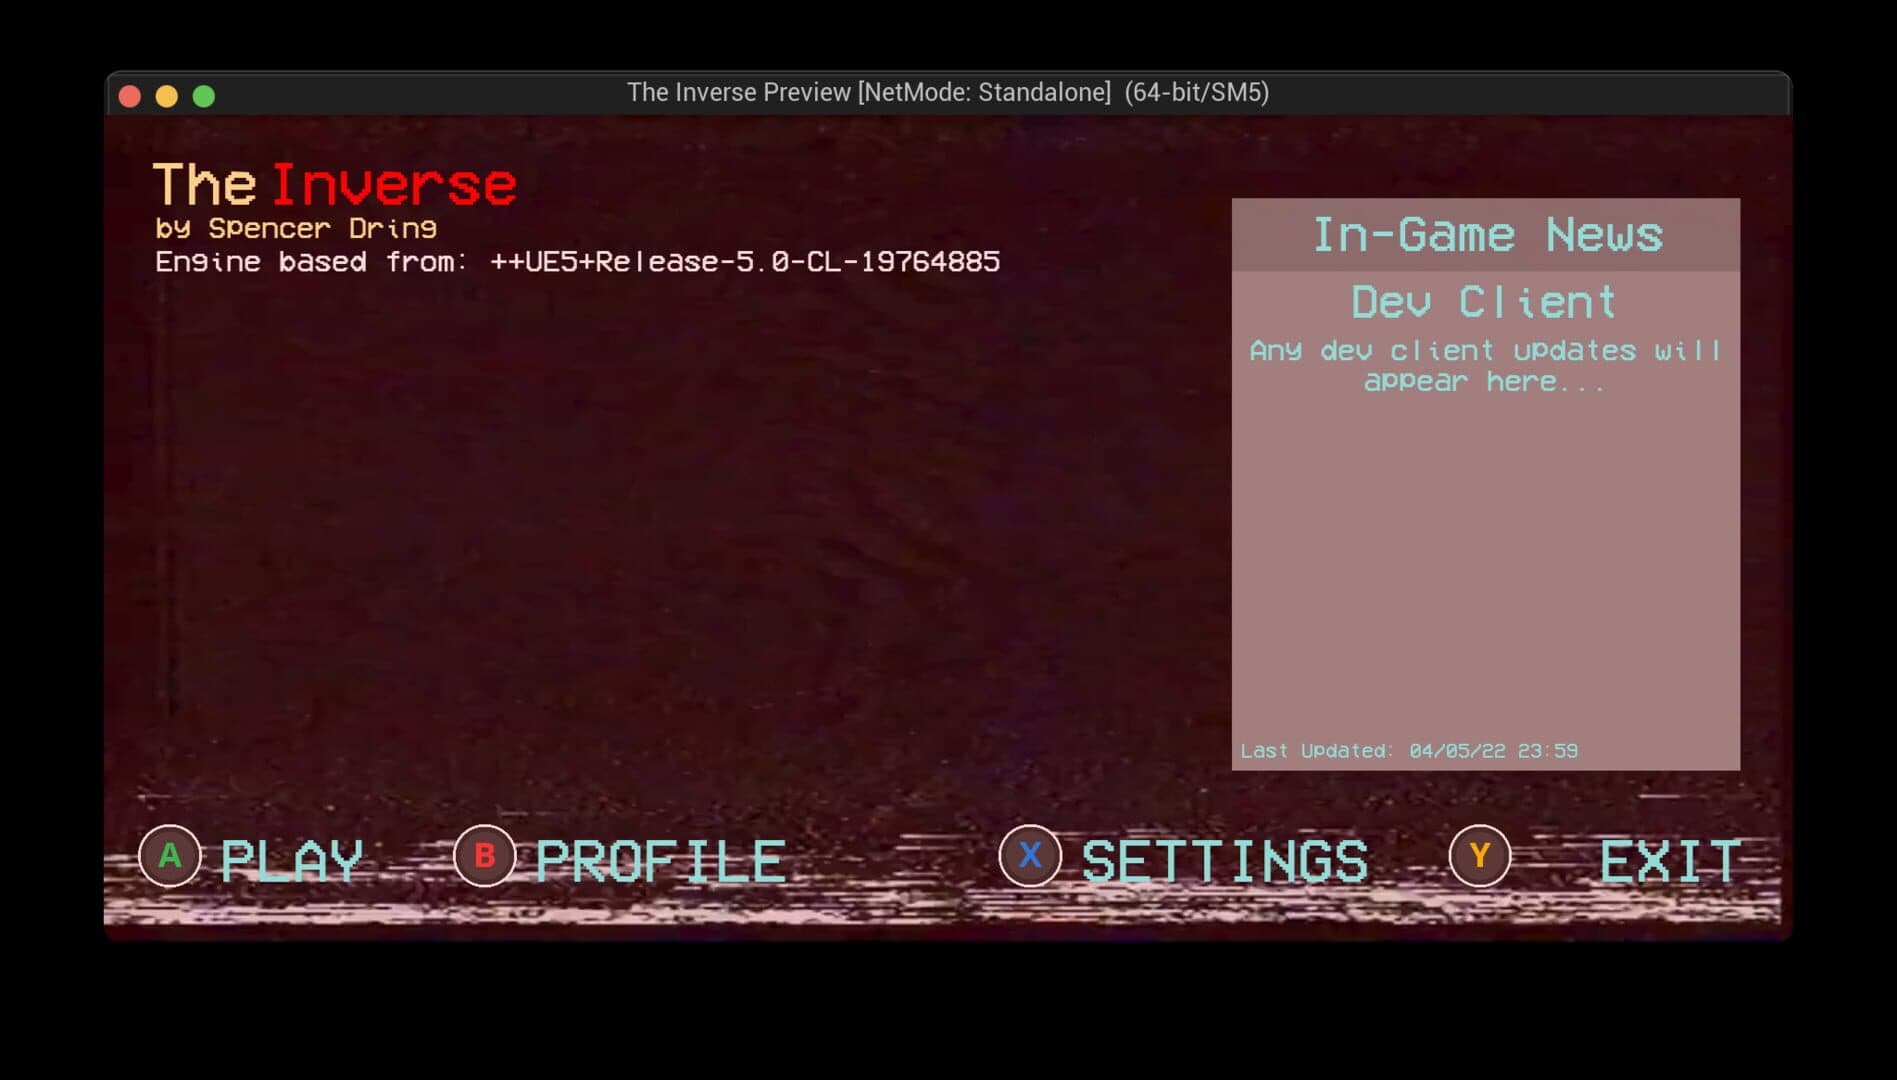Start the game with PLAY
Image resolution: width=1897 pixels, height=1080 pixels.
click(291, 861)
